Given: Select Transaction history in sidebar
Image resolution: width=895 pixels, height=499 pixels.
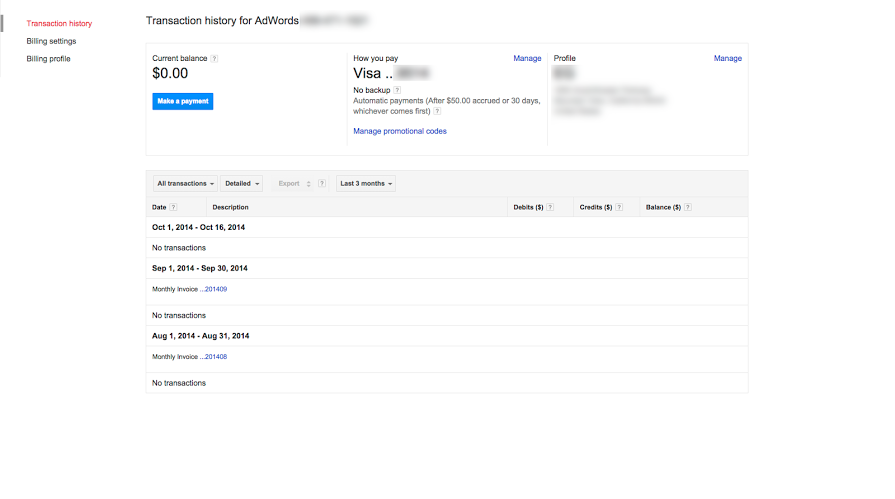Looking at the screenshot, I should [59, 23].
